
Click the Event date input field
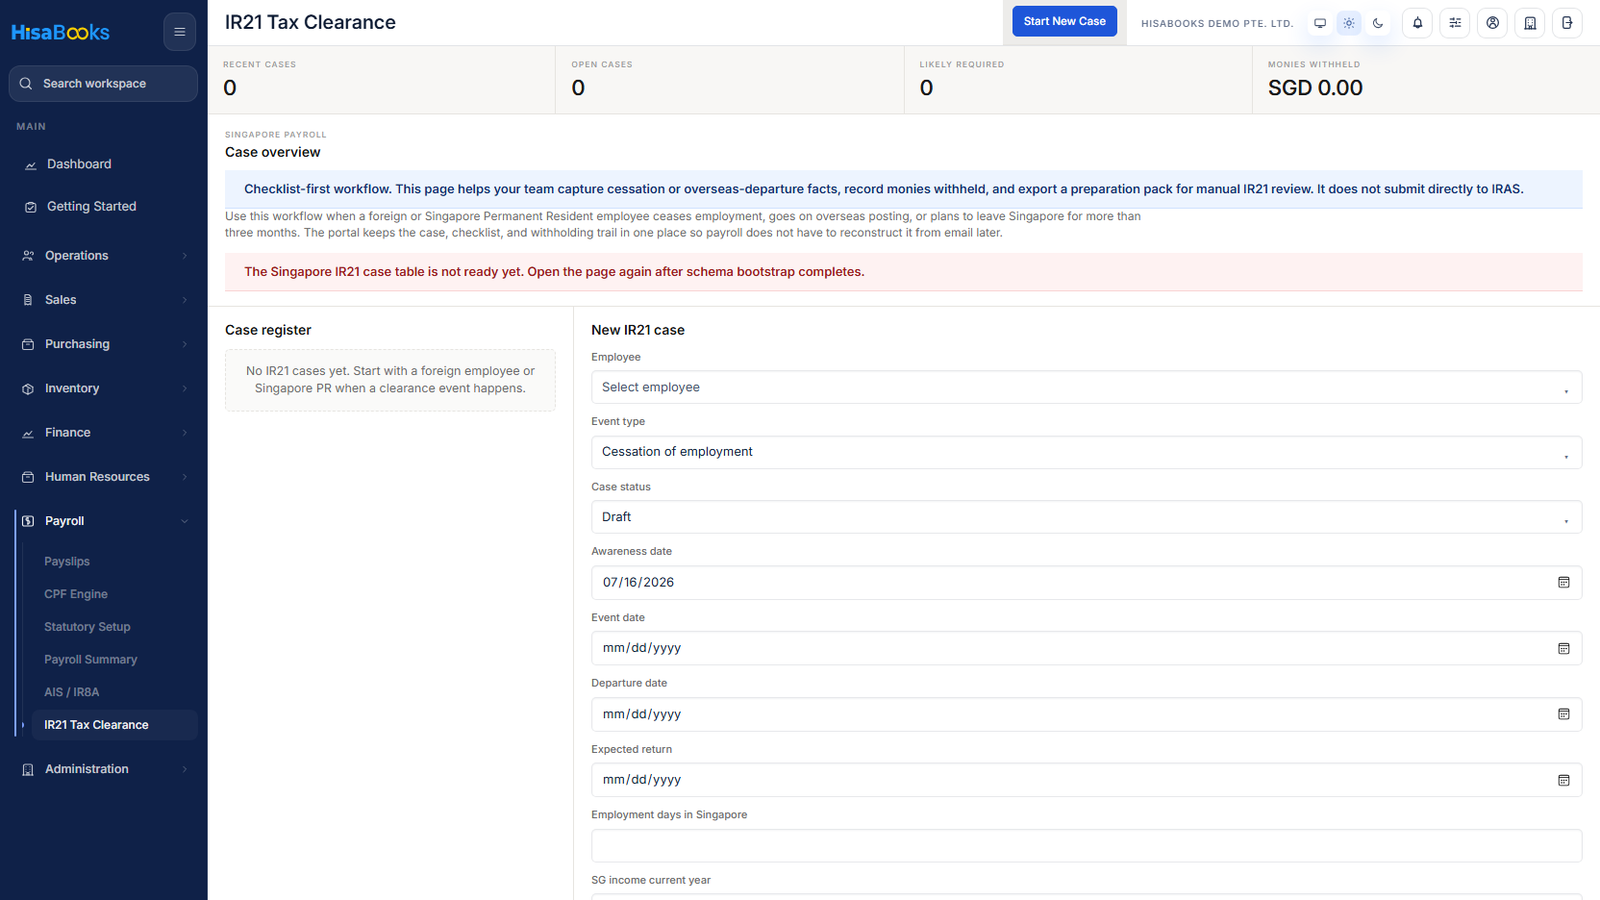click(1086, 648)
